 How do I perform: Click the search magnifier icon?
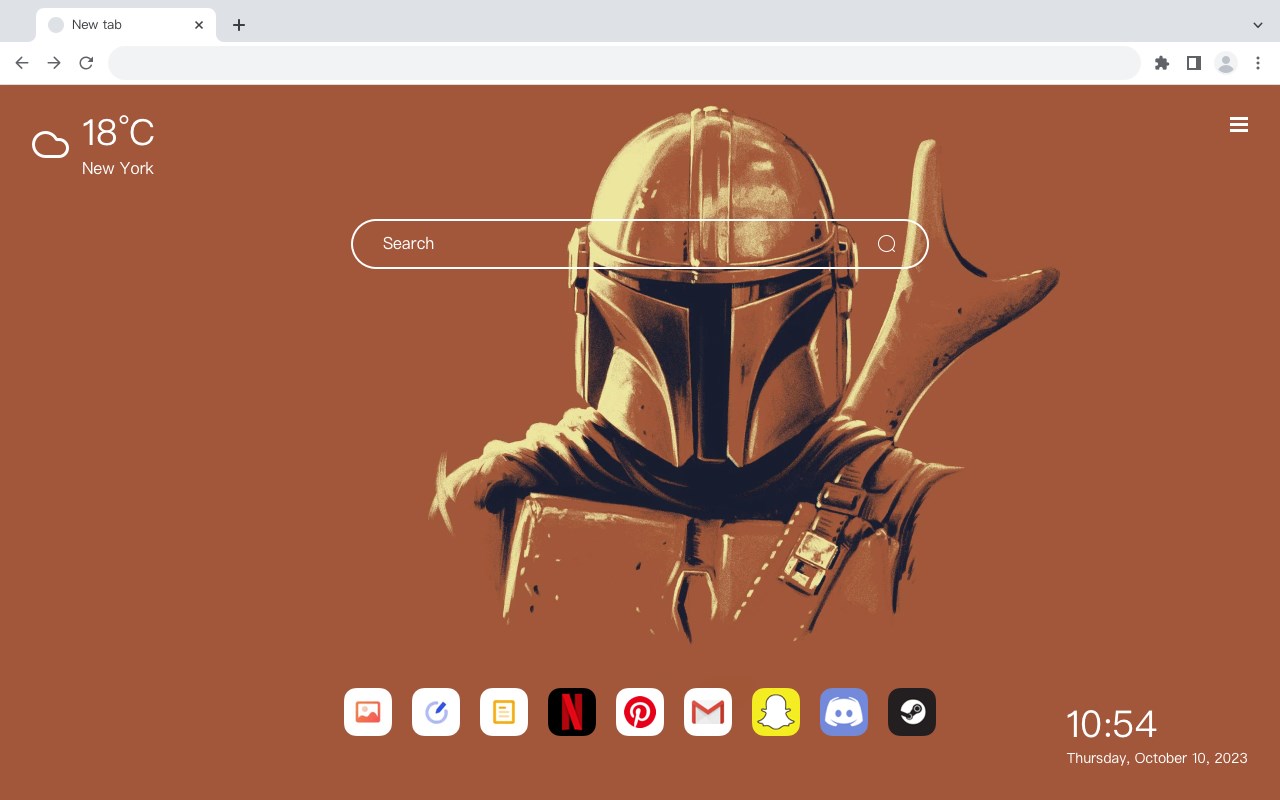[x=887, y=244]
